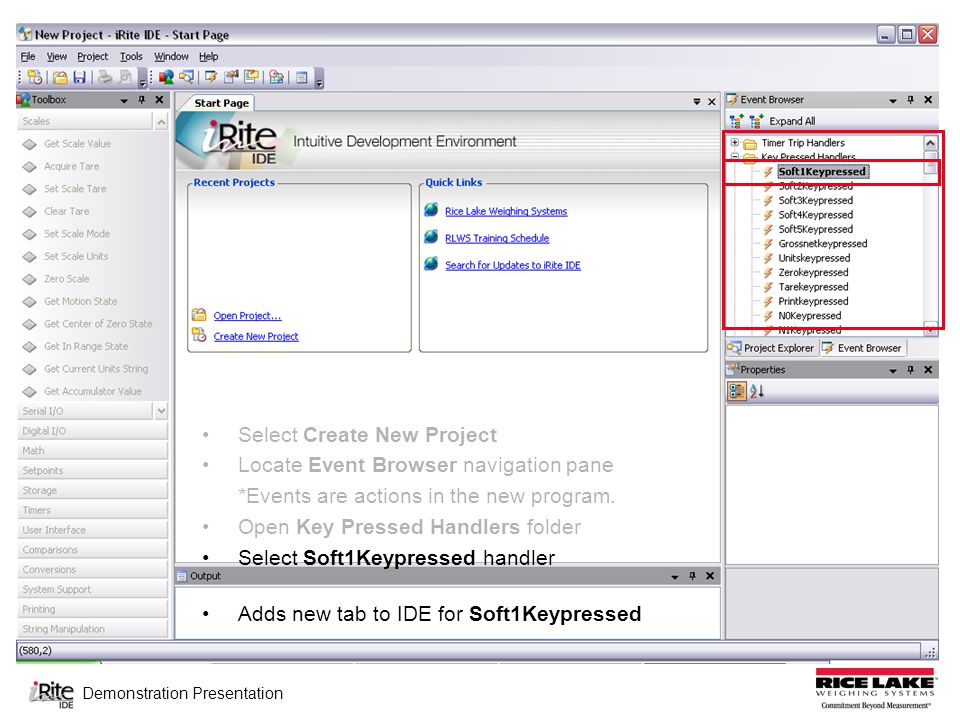Click the Soft3Keypressed lightning bolt icon
The height and width of the screenshot is (720, 960).
tap(768, 201)
